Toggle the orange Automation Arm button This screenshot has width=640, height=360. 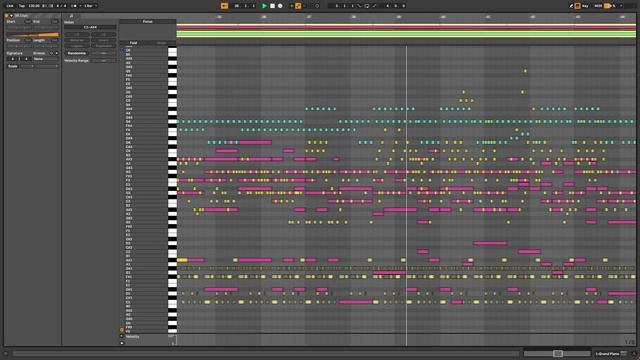coord(298,6)
